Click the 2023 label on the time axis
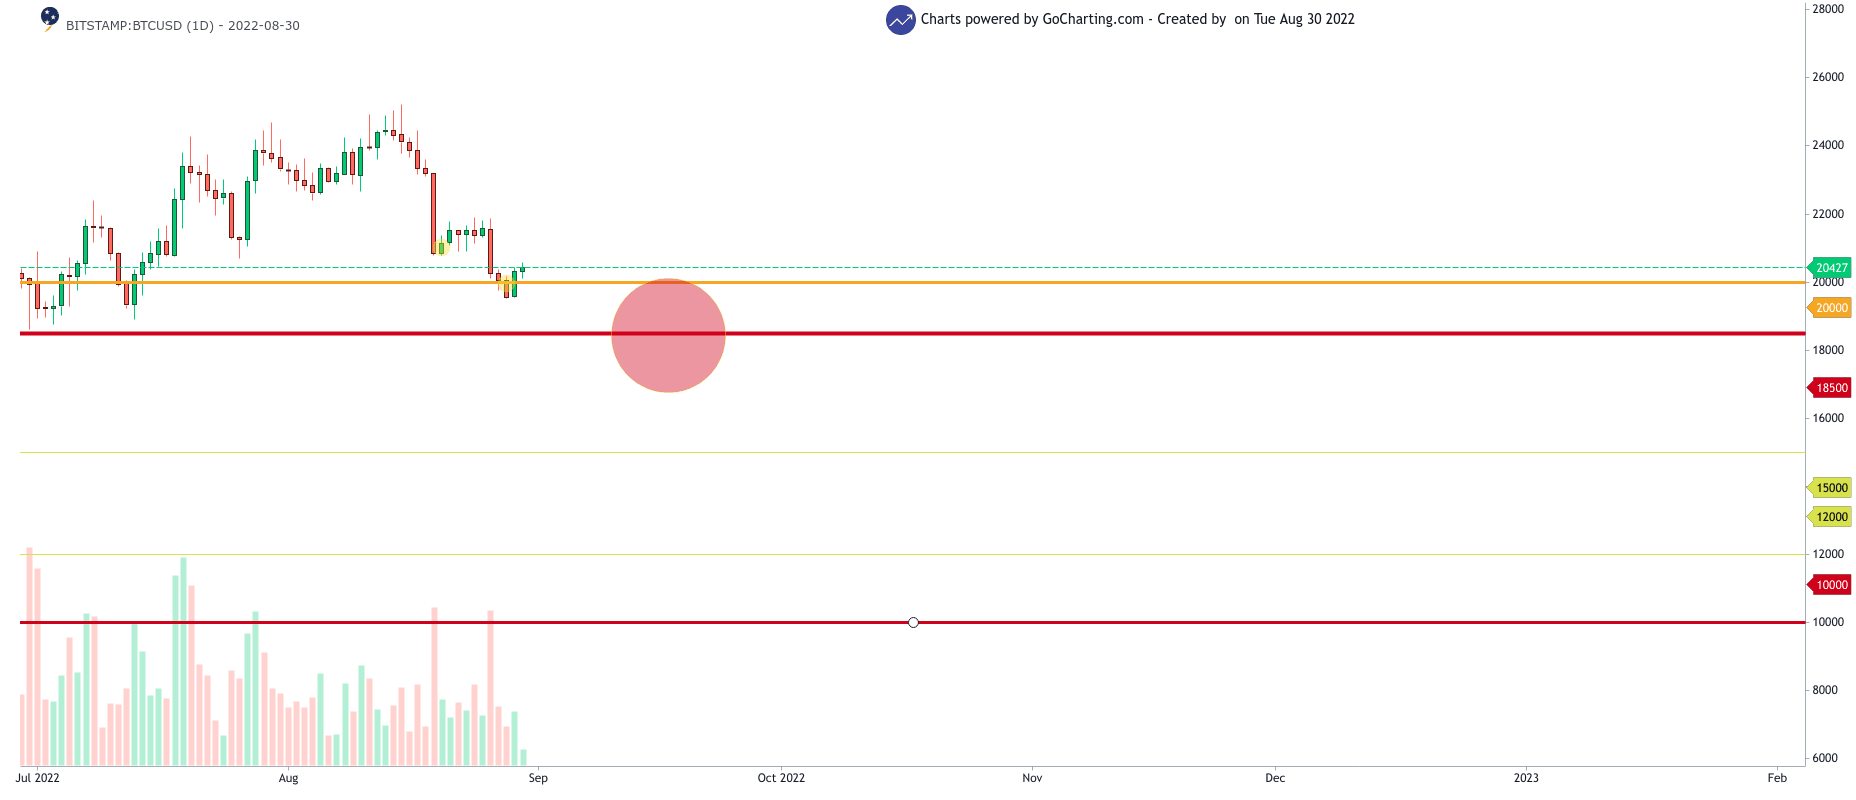The height and width of the screenshot is (800, 1856). click(1526, 778)
